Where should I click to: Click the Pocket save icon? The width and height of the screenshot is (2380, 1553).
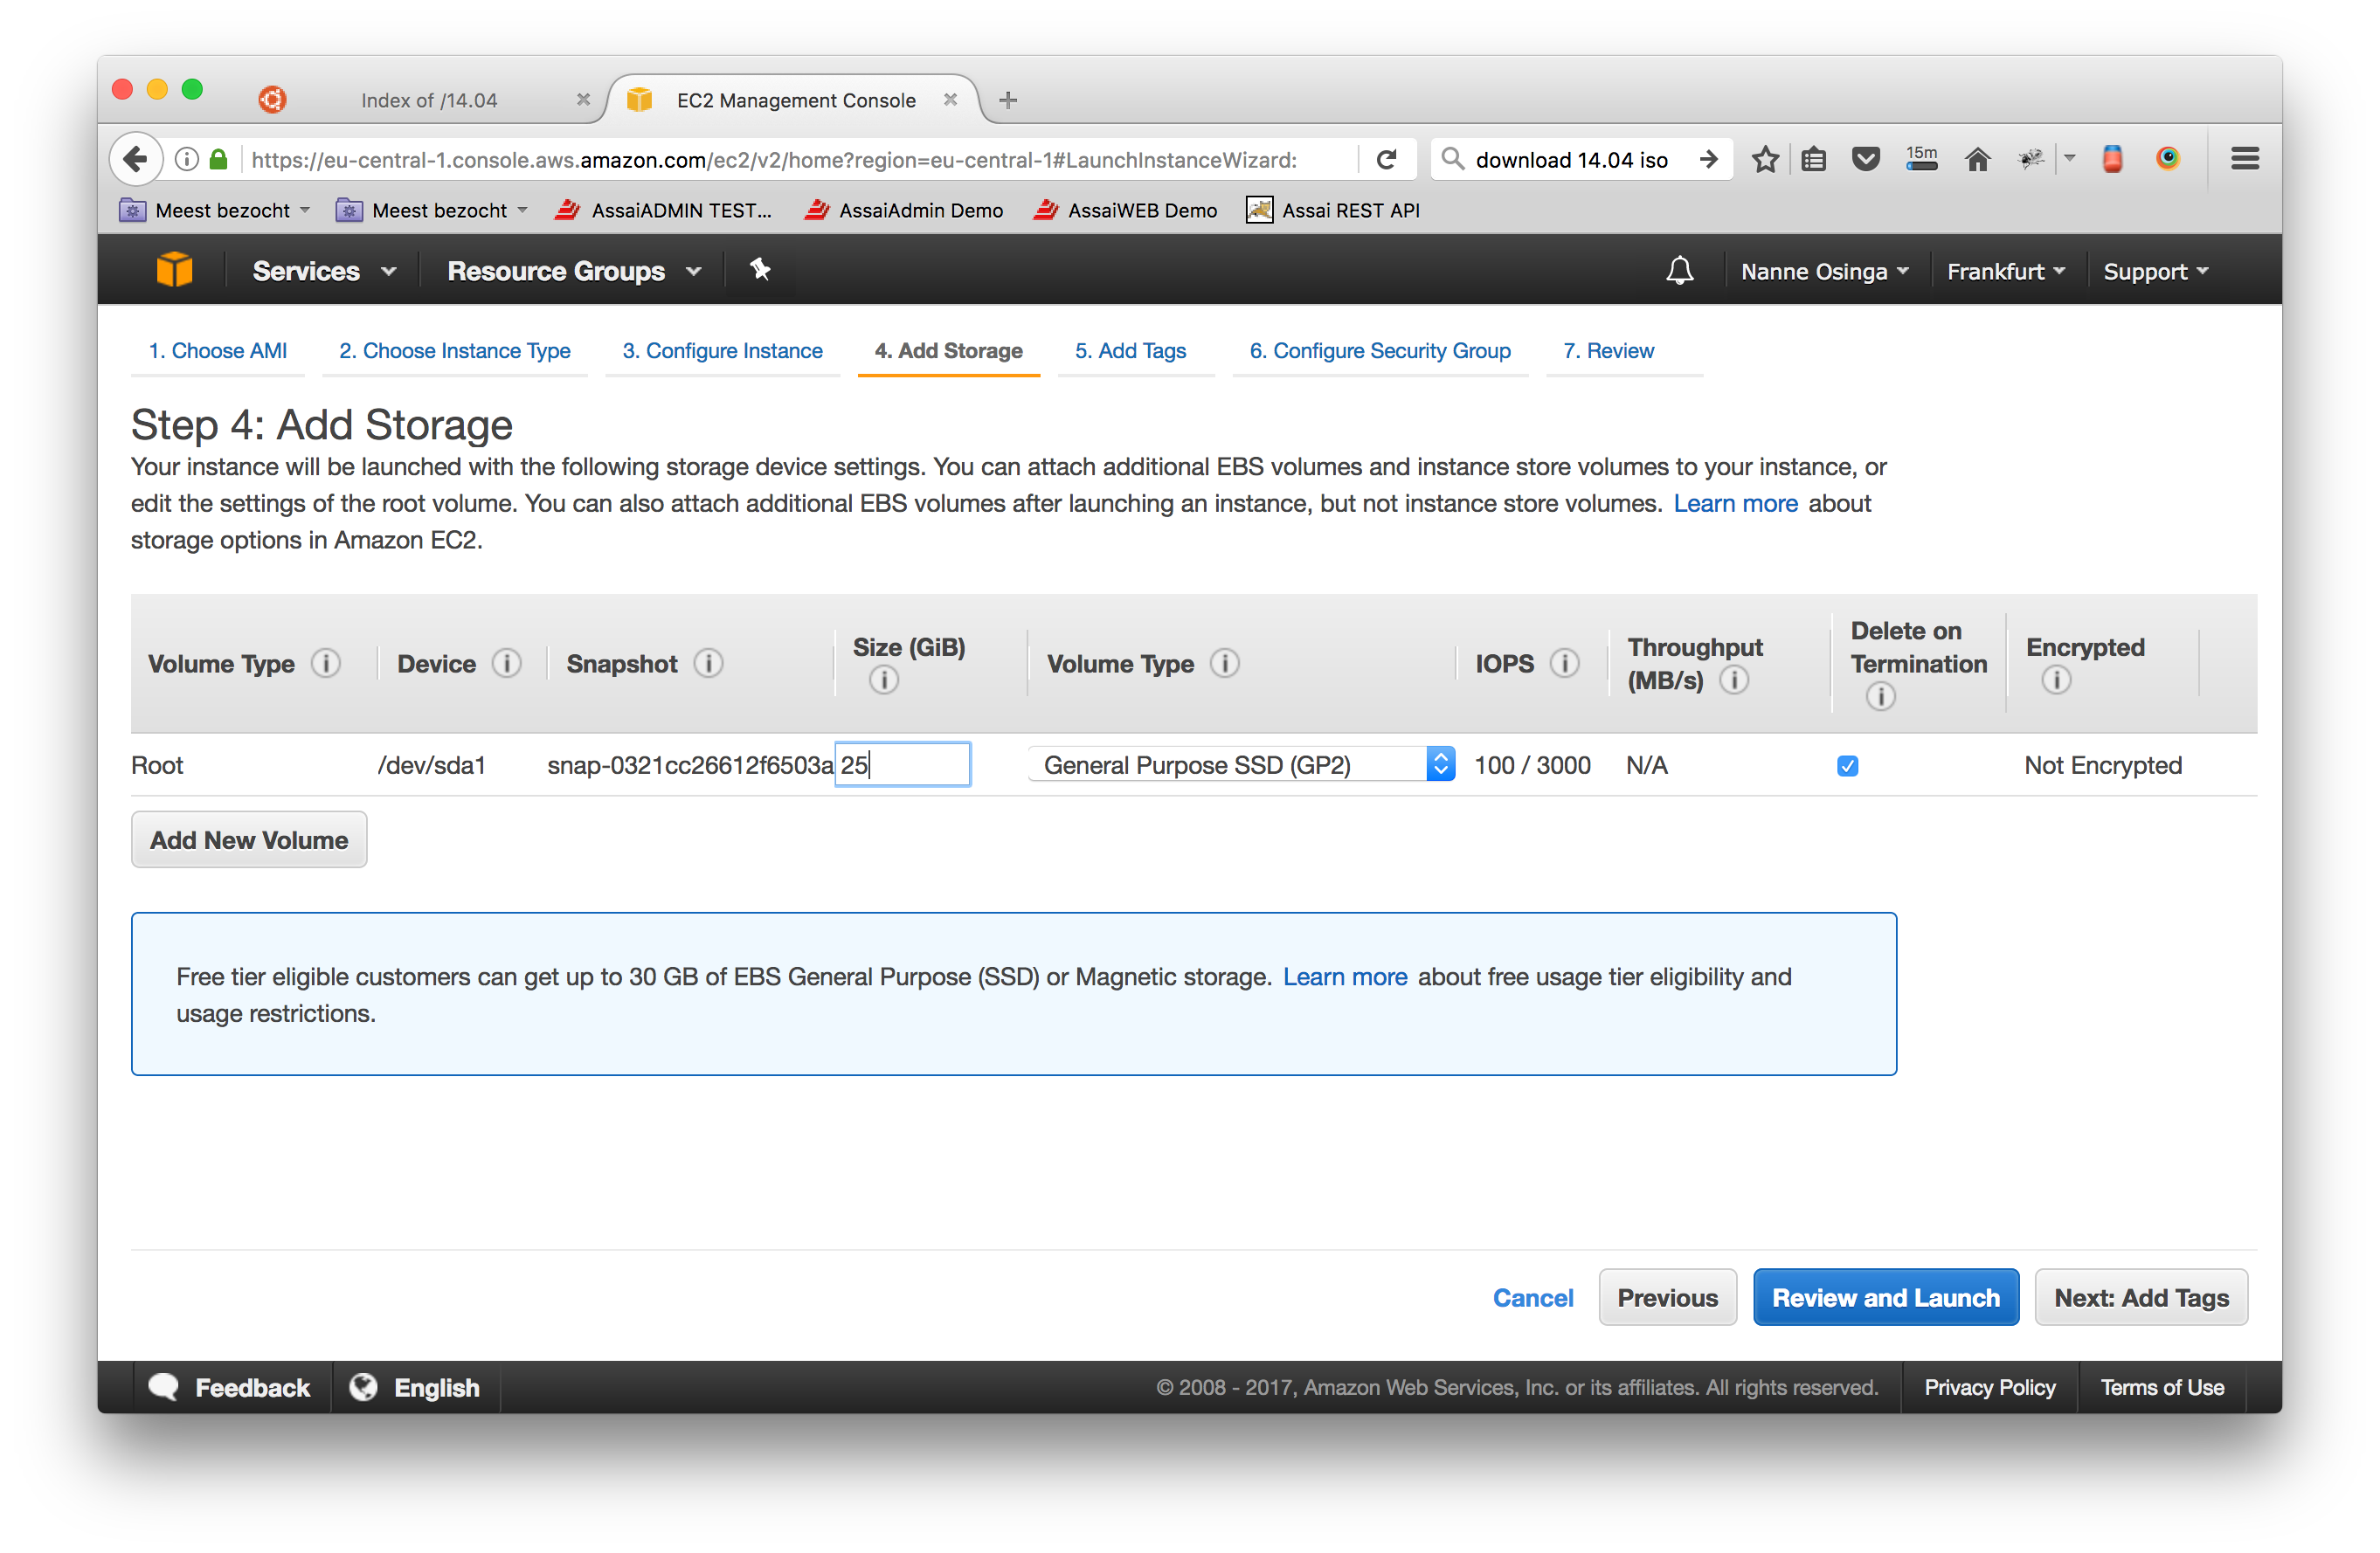point(1865,159)
